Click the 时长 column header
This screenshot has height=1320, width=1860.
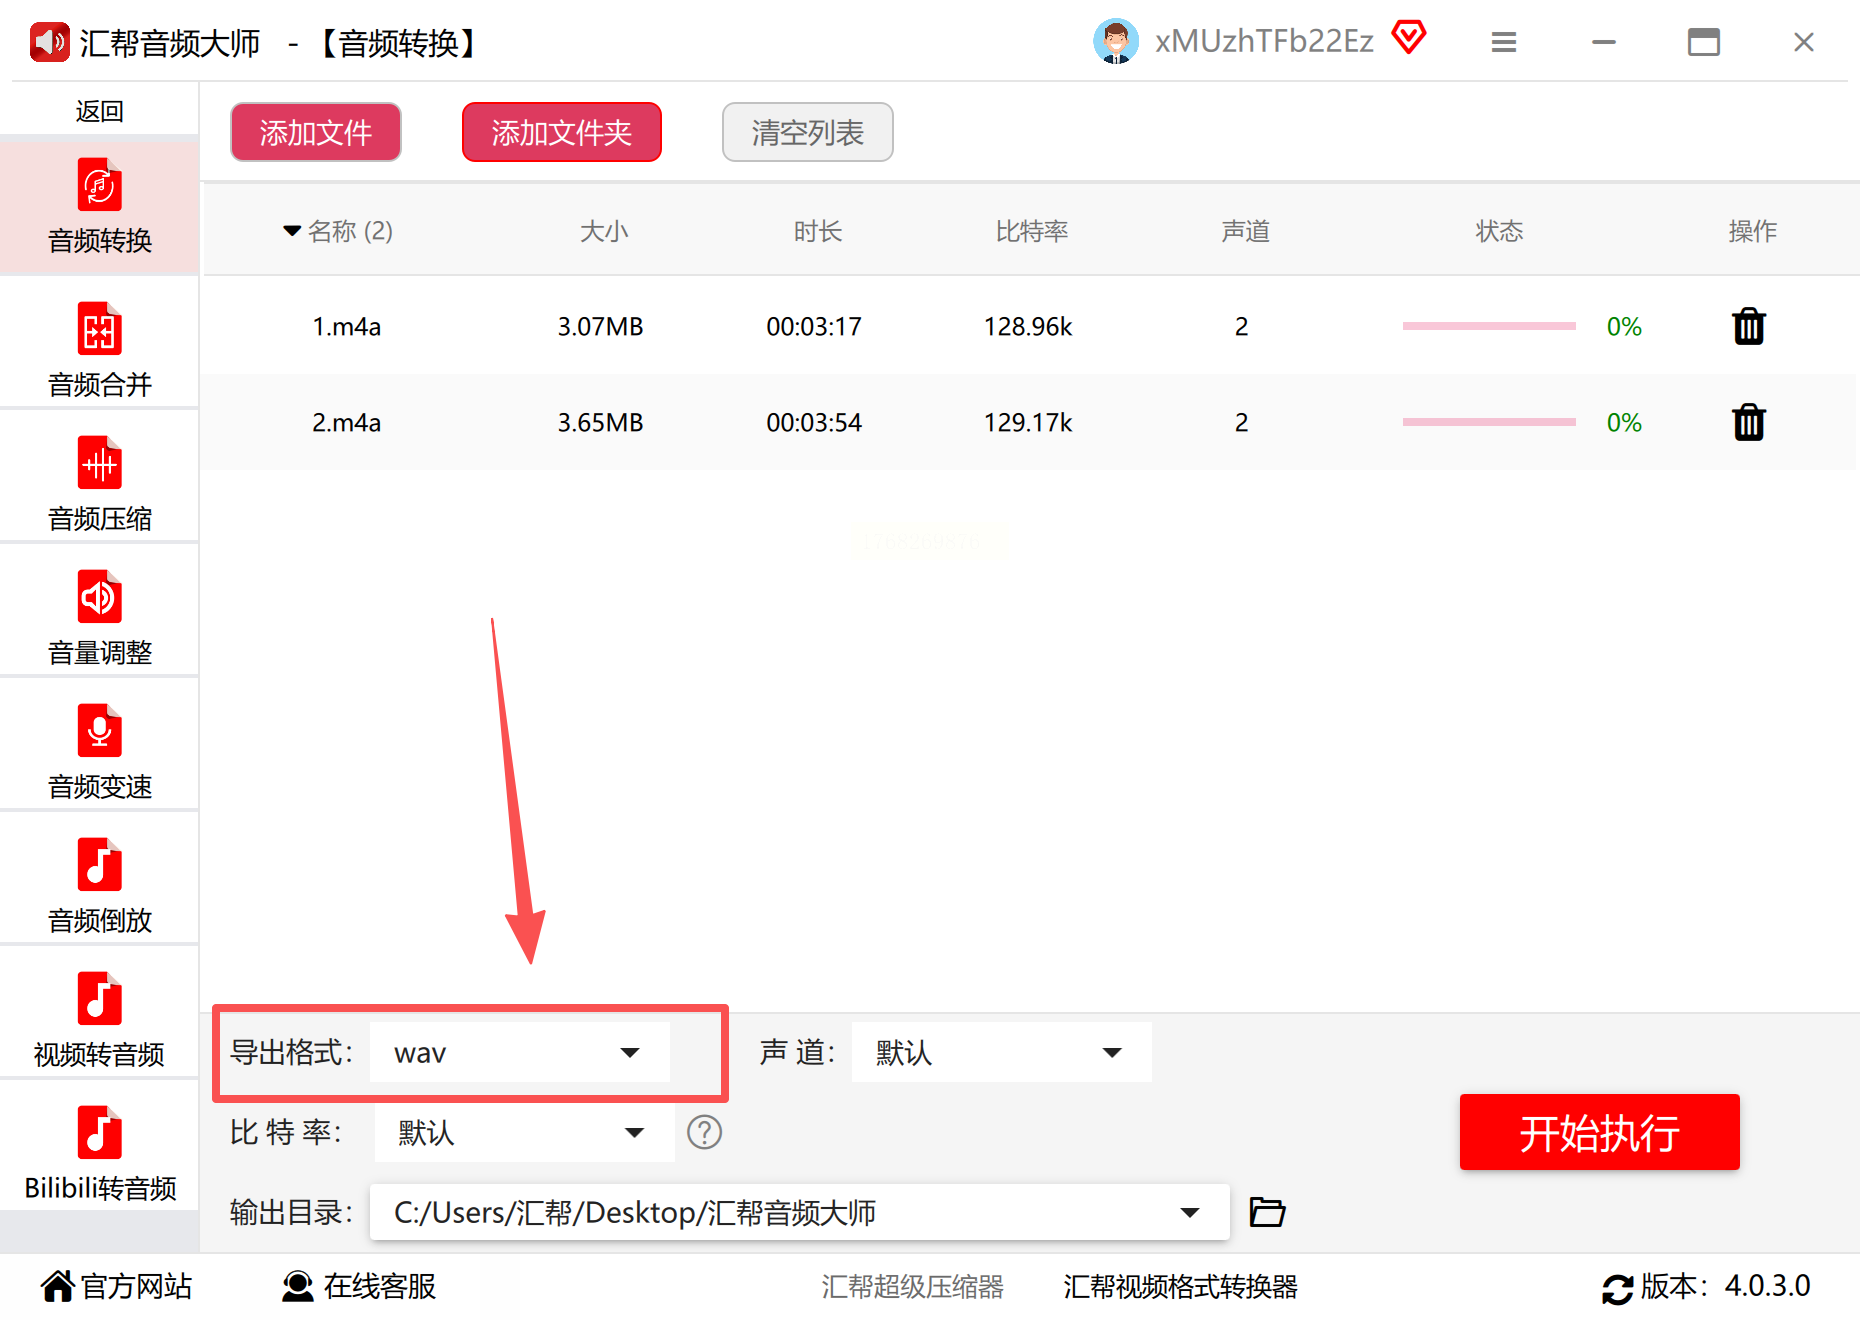click(818, 231)
